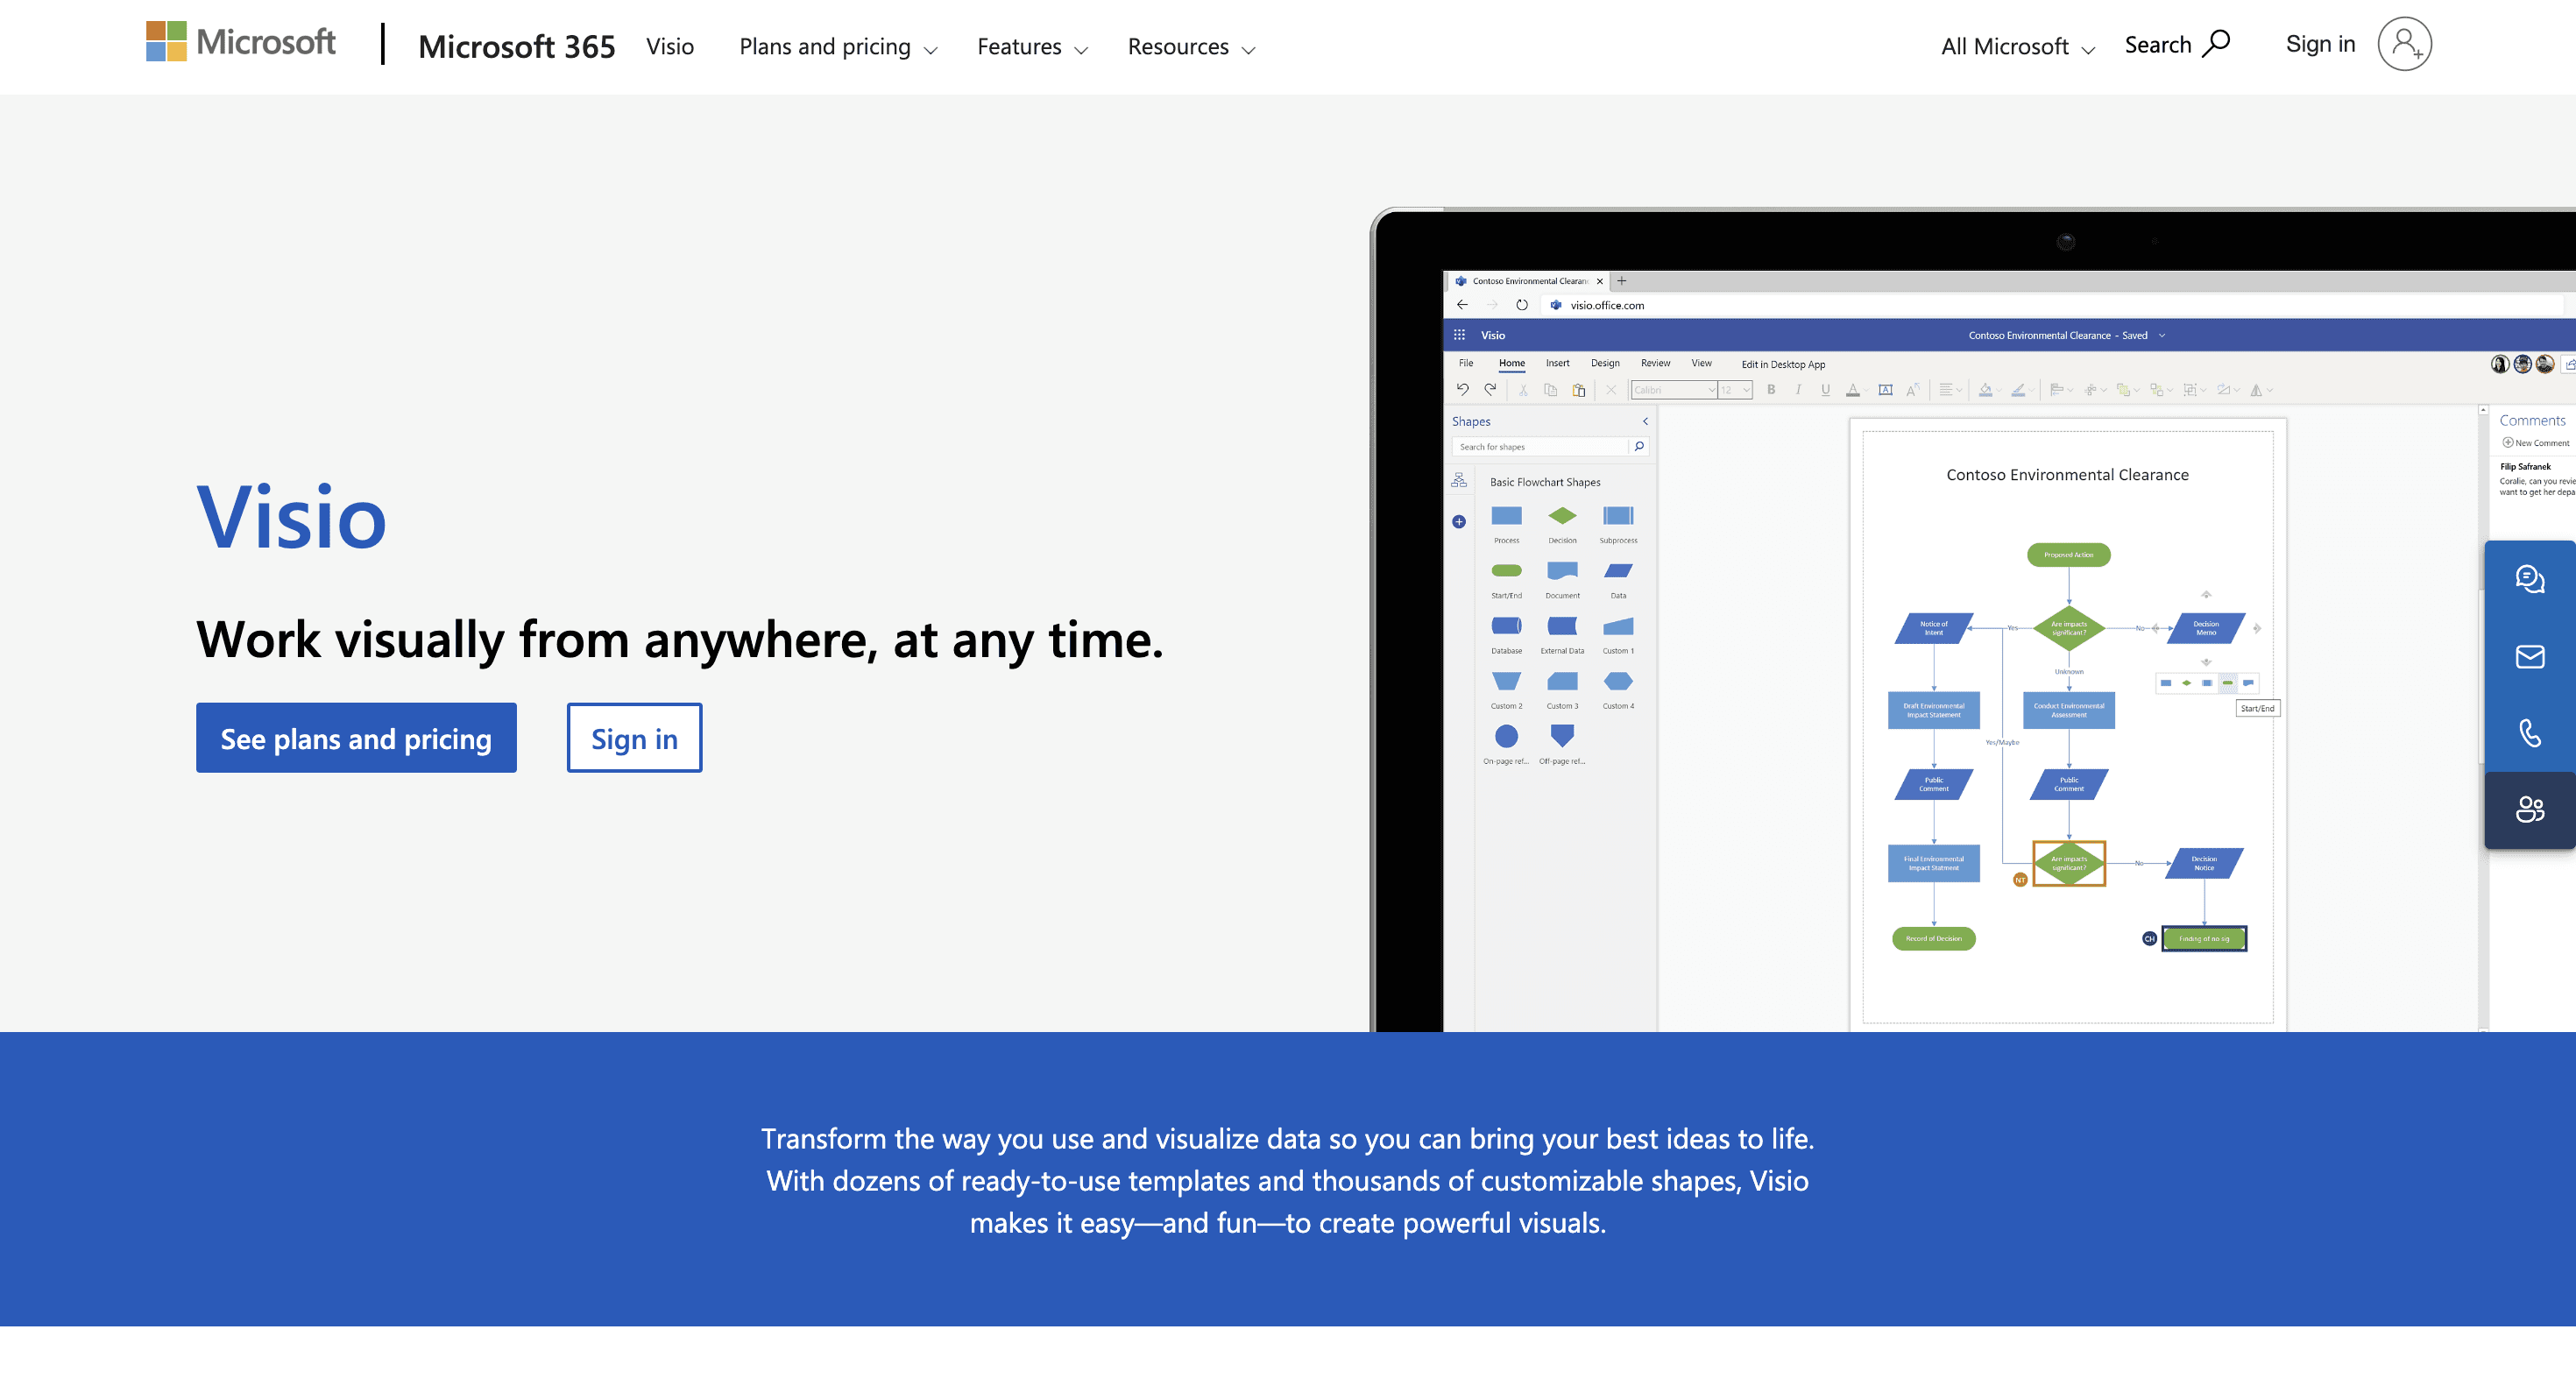Select the Record of Decision flowchart node

(1933, 939)
